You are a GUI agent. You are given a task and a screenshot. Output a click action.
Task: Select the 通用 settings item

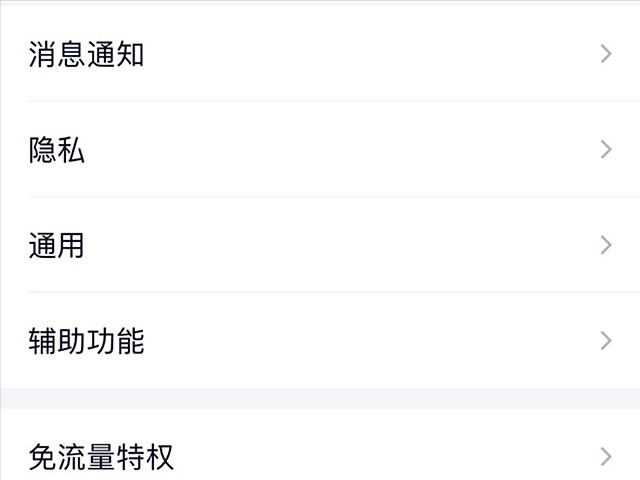(320, 245)
